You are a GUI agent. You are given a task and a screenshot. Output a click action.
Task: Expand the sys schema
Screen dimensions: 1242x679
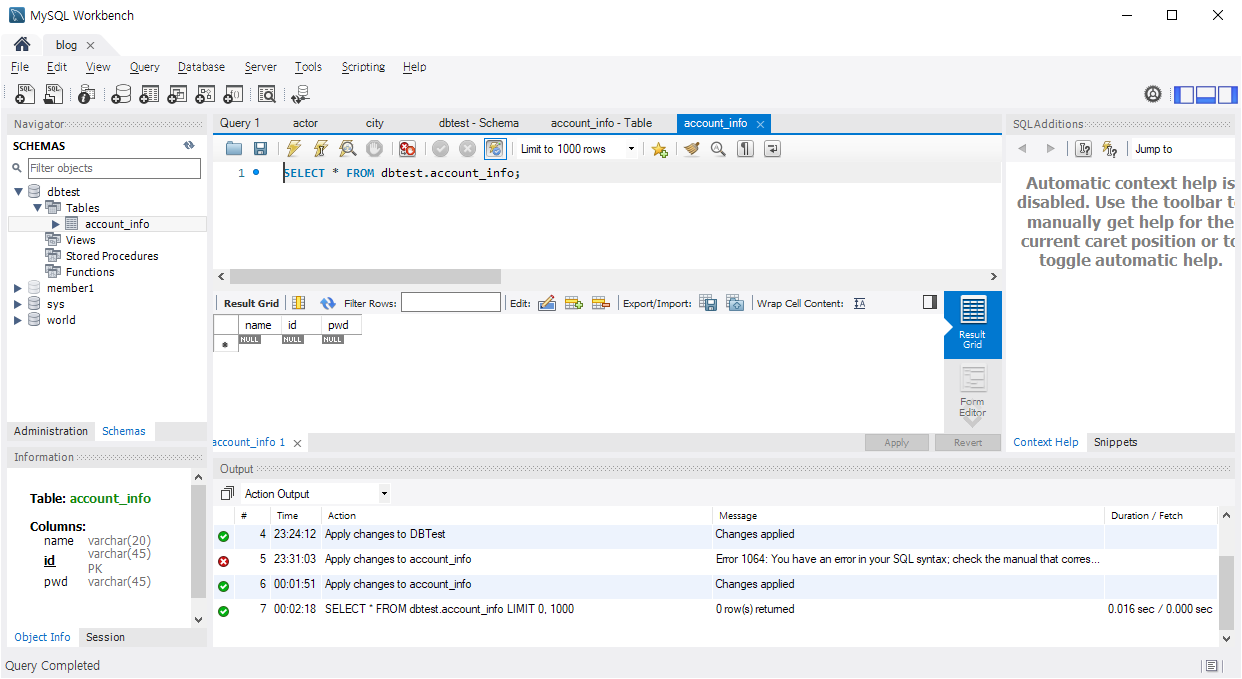[18, 304]
